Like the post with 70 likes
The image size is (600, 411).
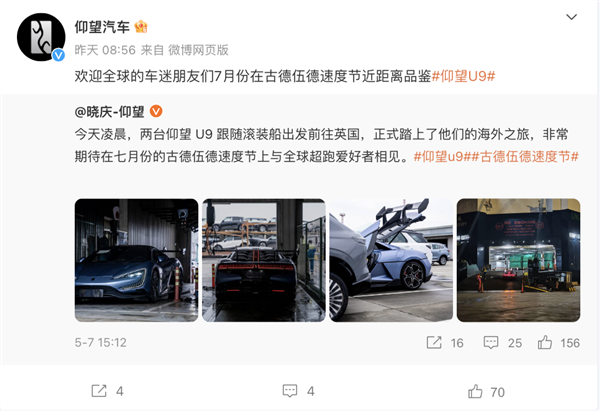point(475,391)
